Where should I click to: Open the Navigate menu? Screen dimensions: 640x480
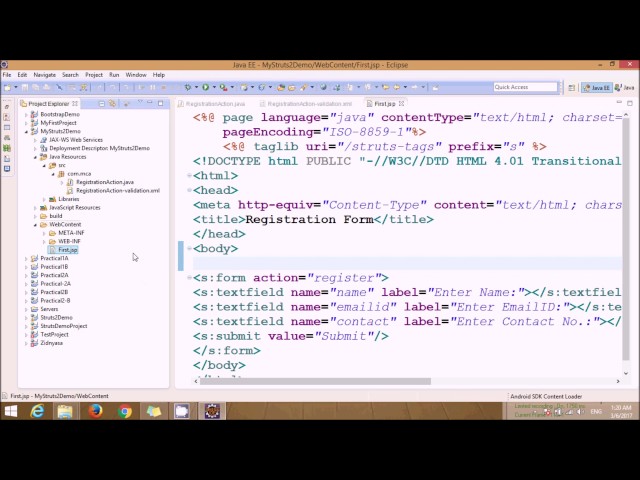click(44, 75)
